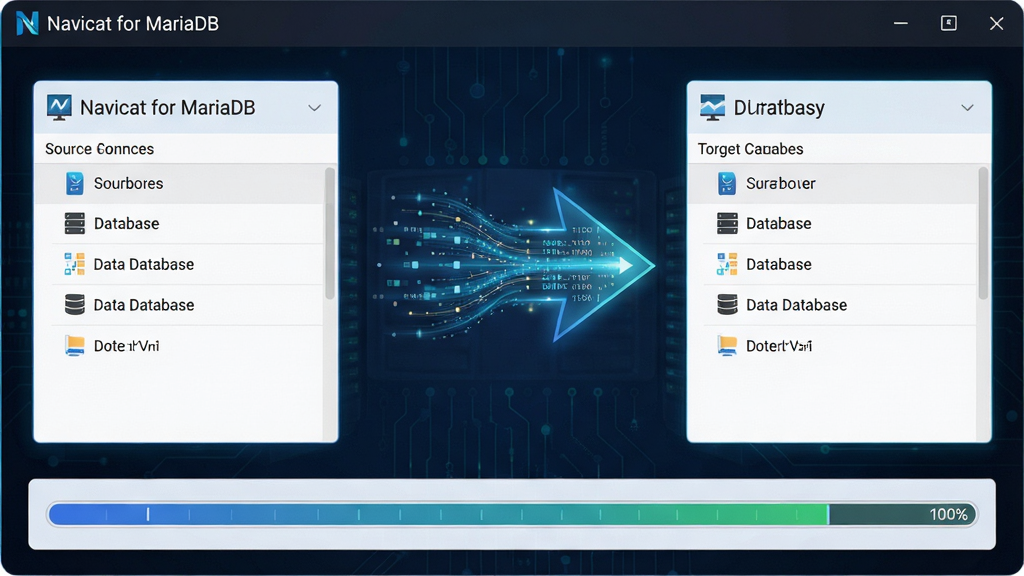Click the folder icon beside DoterVni
Screen dimensions: 1024x576
(x=74, y=345)
